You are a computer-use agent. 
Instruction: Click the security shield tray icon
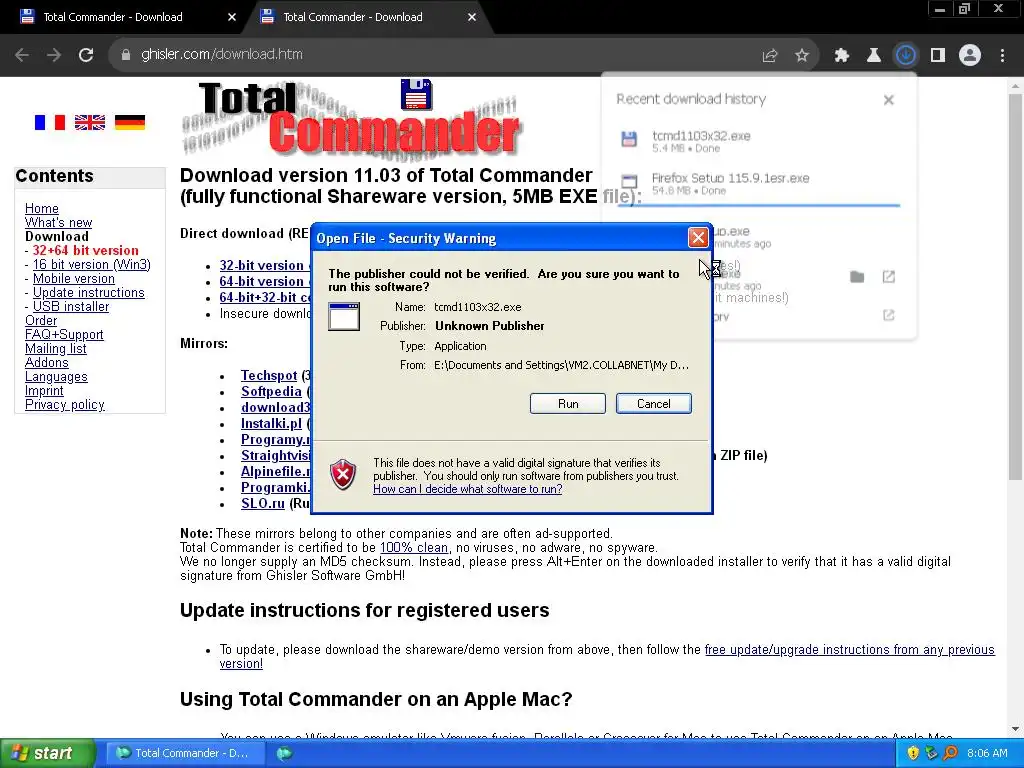pyautogui.click(x=913, y=753)
